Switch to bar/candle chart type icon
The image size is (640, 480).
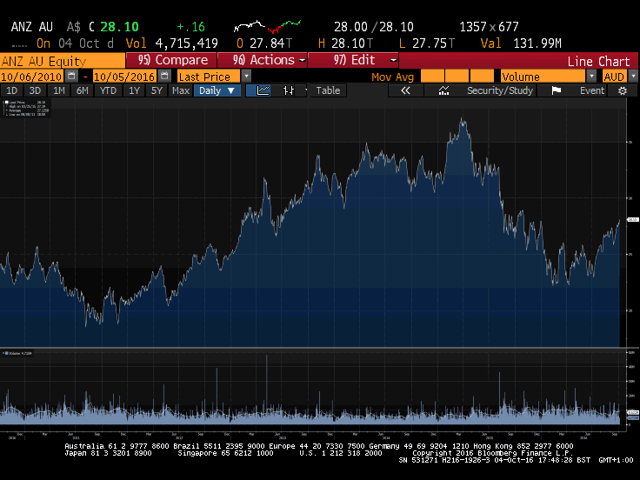(x=288, y=91)
